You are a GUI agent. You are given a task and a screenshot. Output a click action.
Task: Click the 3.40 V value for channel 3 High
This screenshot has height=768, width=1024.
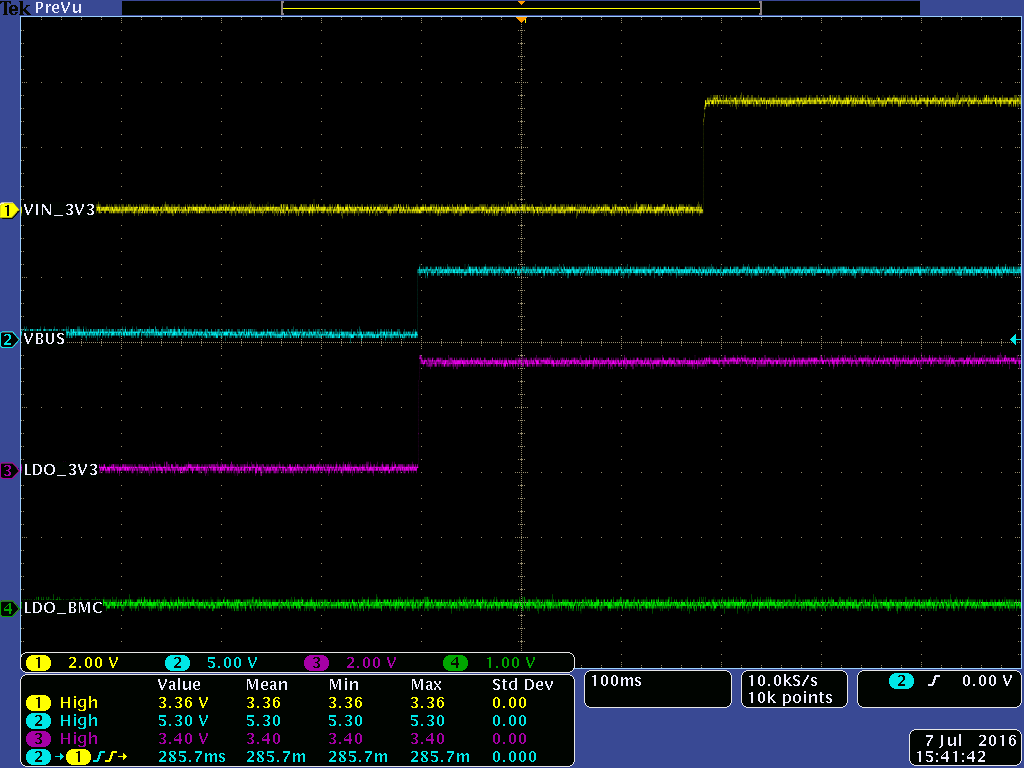pos(184,739)
